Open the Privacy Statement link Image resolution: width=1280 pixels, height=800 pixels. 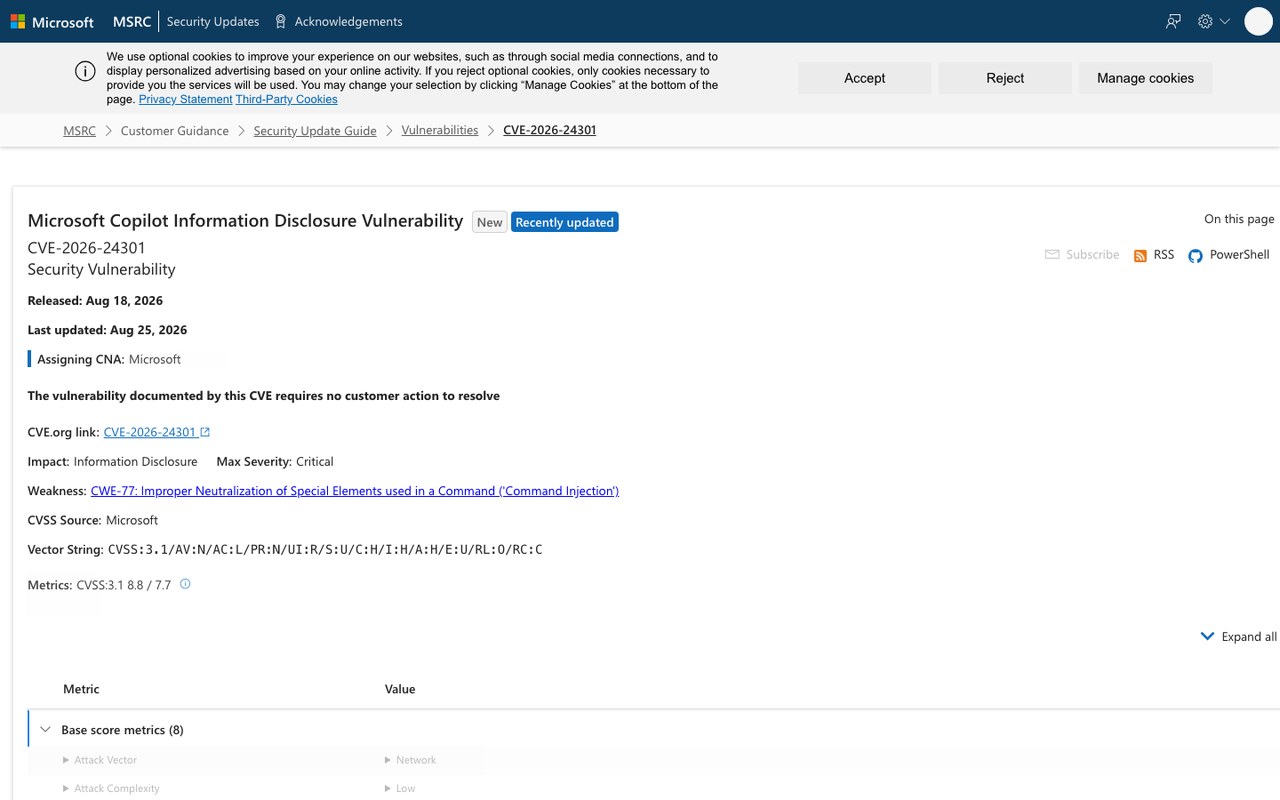(x=185, y=99)
